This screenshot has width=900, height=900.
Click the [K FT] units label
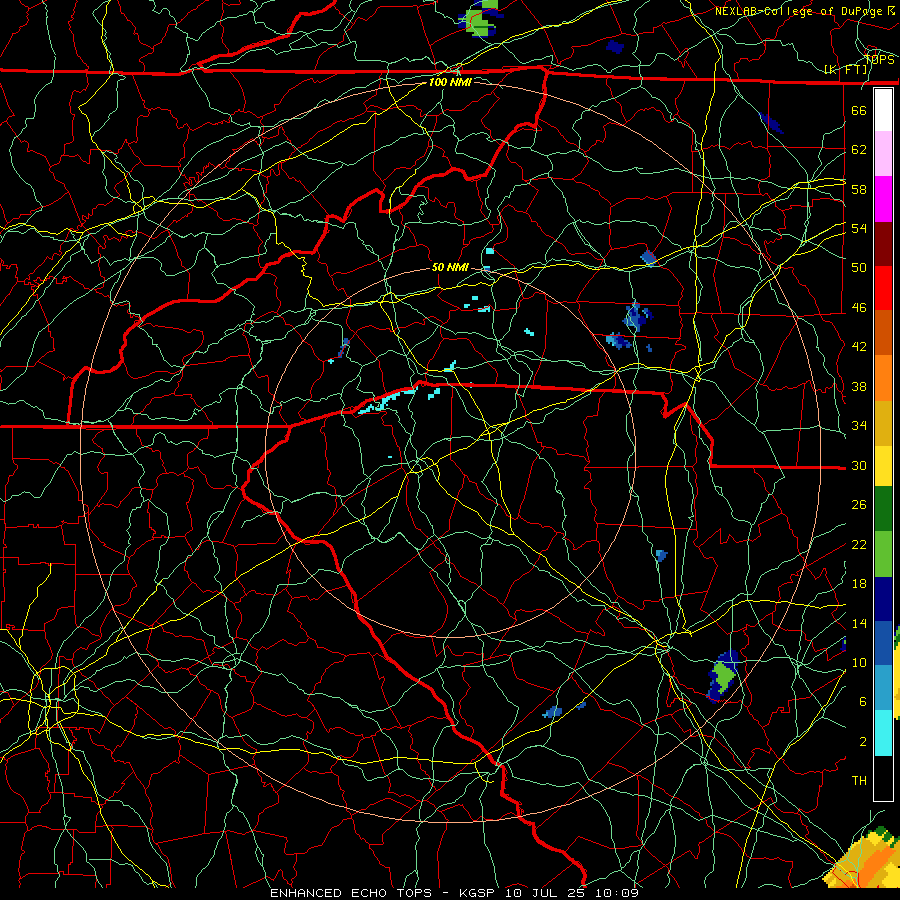coord(846,70)
